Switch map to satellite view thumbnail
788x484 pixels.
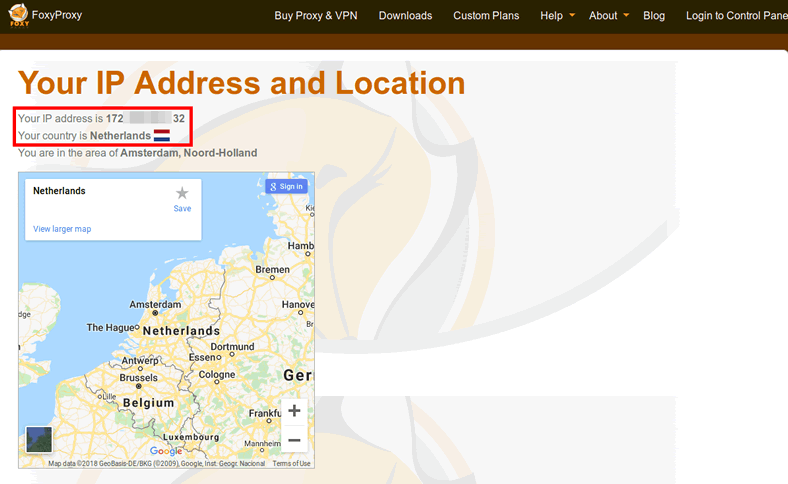tap(39, 439)
